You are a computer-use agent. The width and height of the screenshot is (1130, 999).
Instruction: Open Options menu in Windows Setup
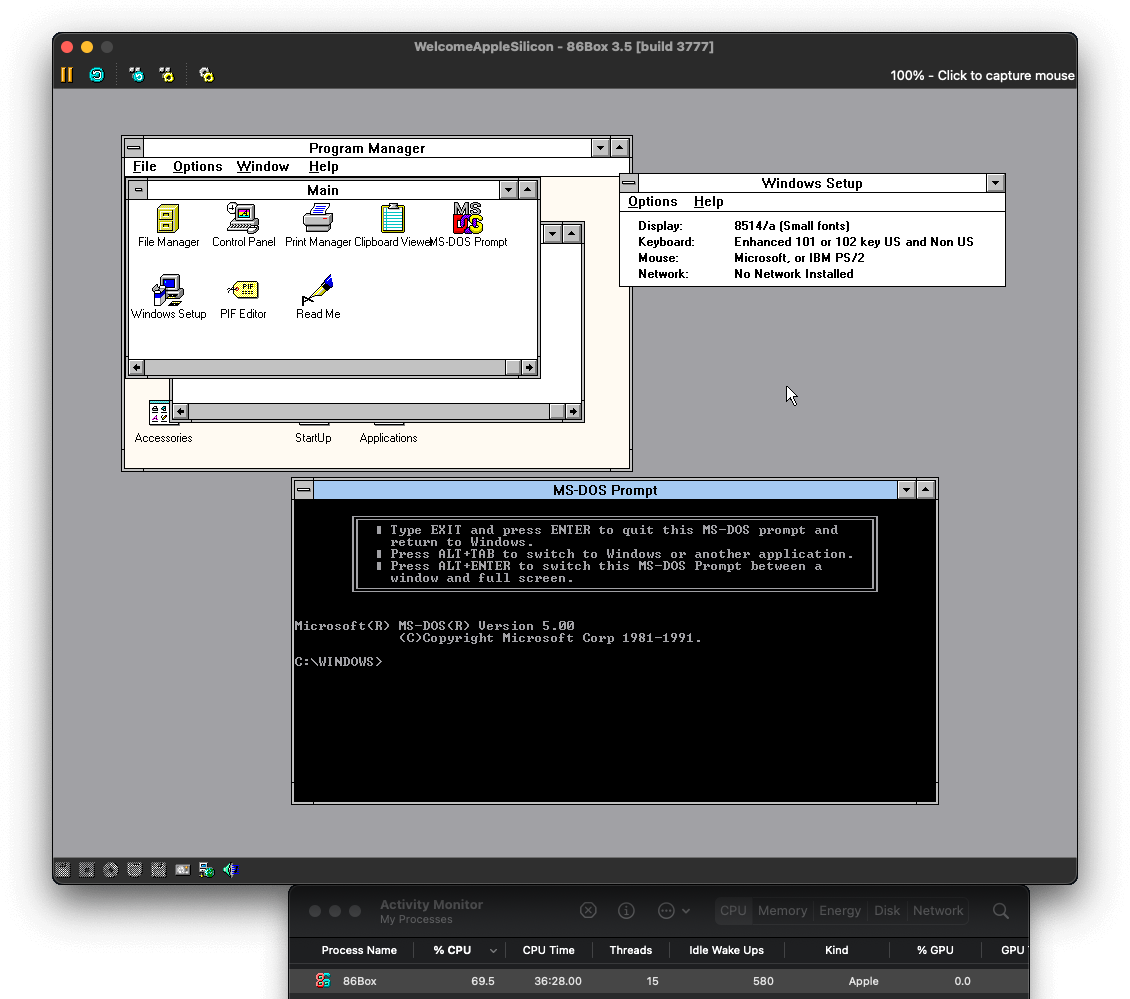tap(652, 202)
